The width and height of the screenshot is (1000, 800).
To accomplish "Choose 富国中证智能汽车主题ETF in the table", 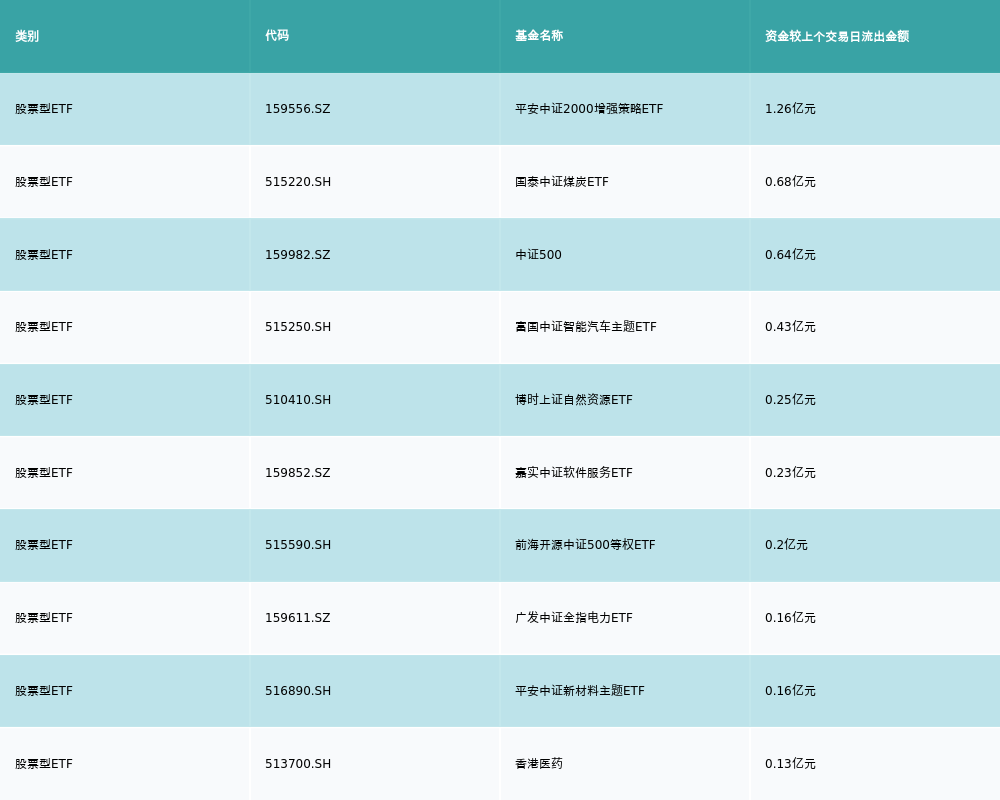I will click(586, 327).
